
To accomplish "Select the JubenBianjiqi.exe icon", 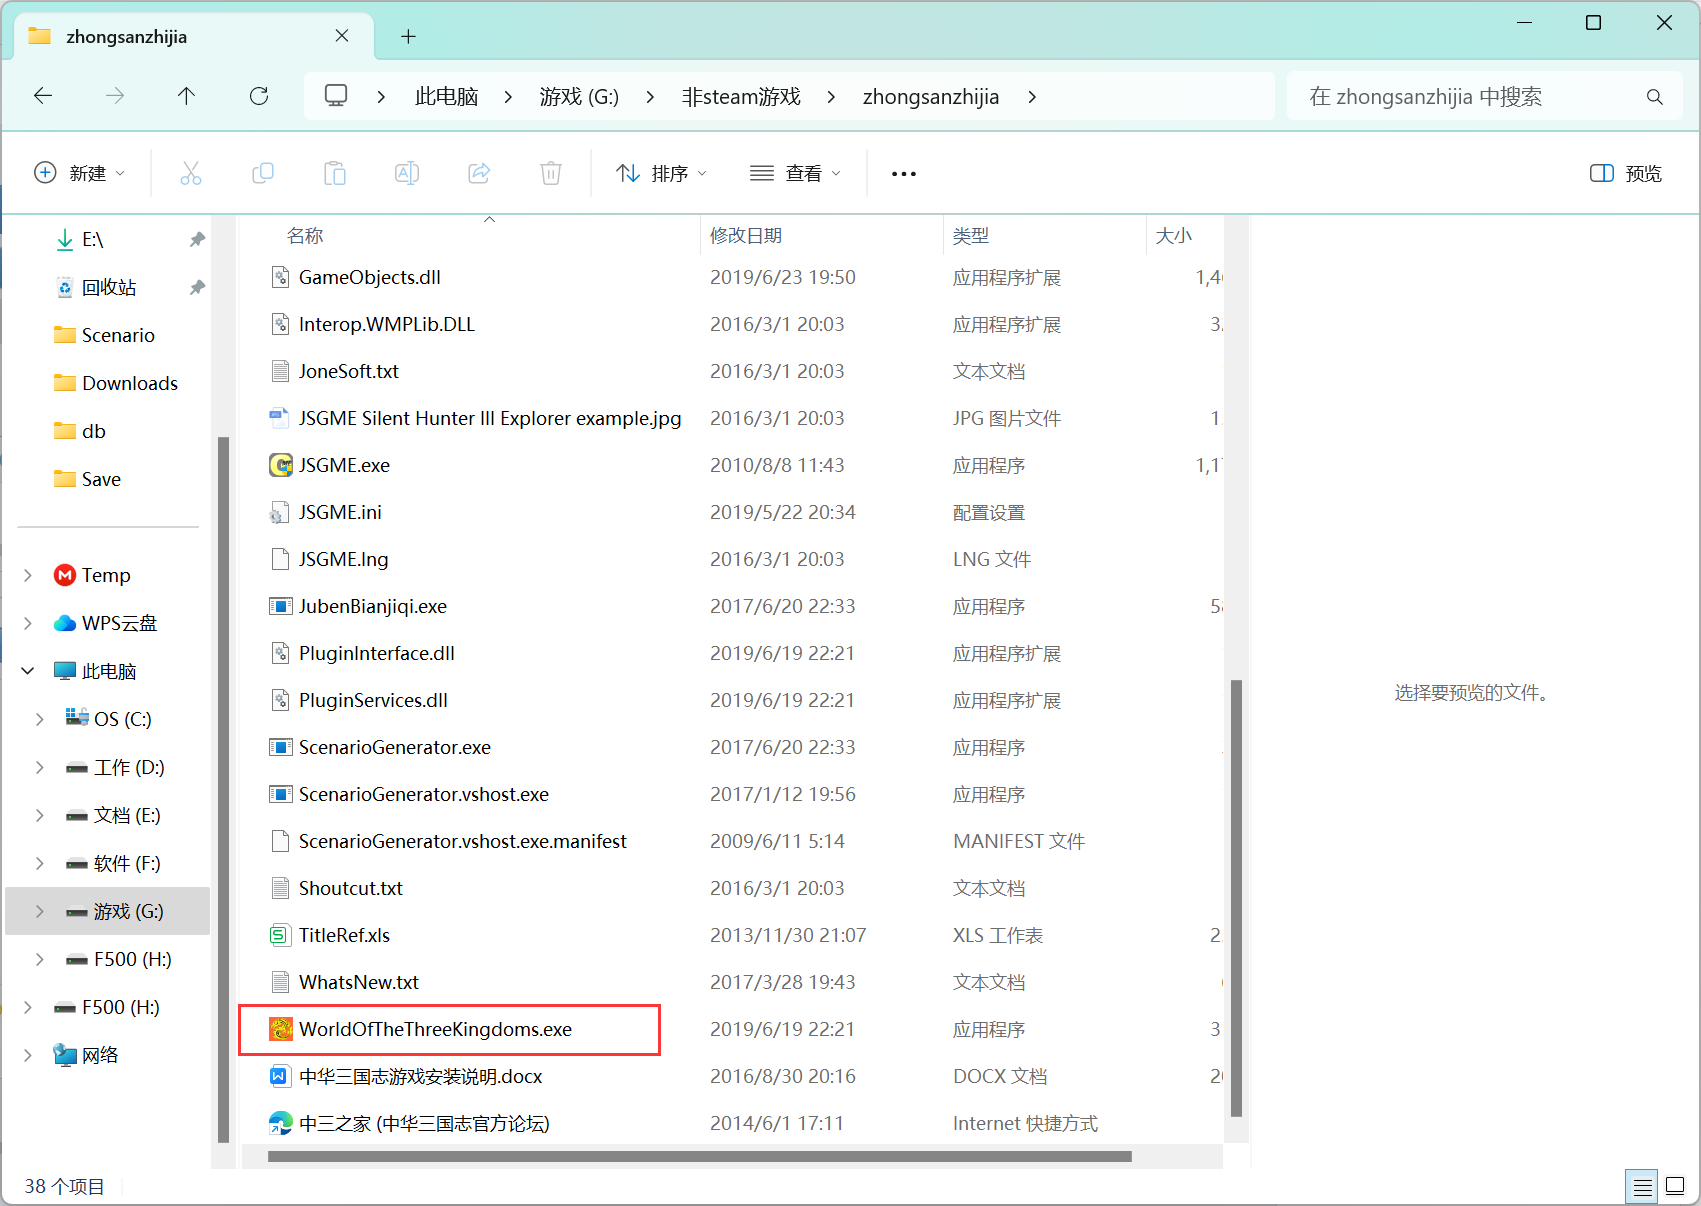I will point(281,606).
